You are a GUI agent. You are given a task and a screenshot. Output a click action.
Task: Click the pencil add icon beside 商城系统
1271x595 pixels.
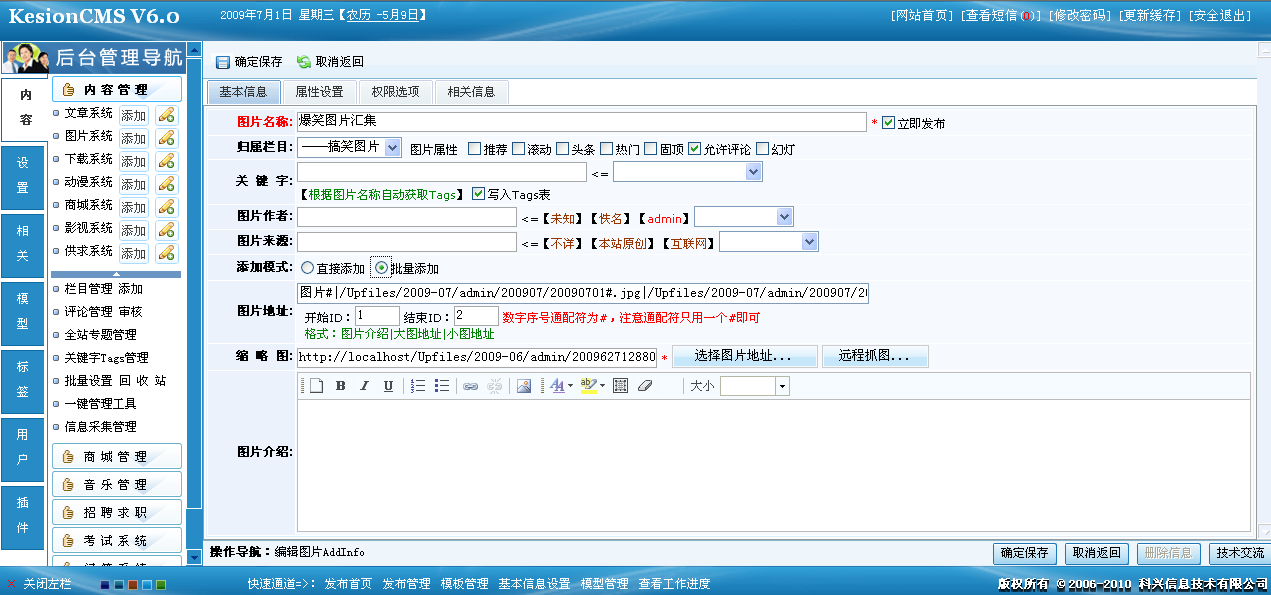tap(166, 206)
